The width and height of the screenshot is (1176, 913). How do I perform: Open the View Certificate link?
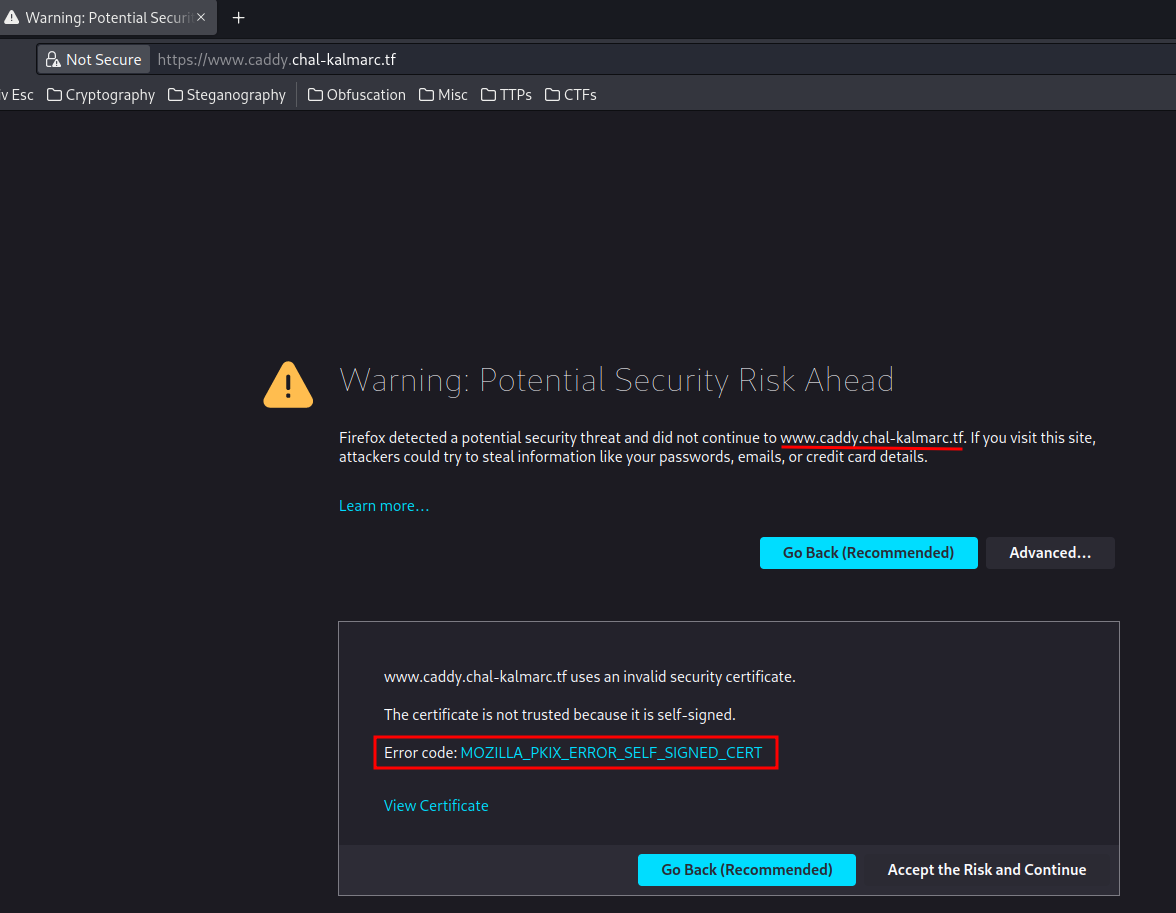pos(436,806)
